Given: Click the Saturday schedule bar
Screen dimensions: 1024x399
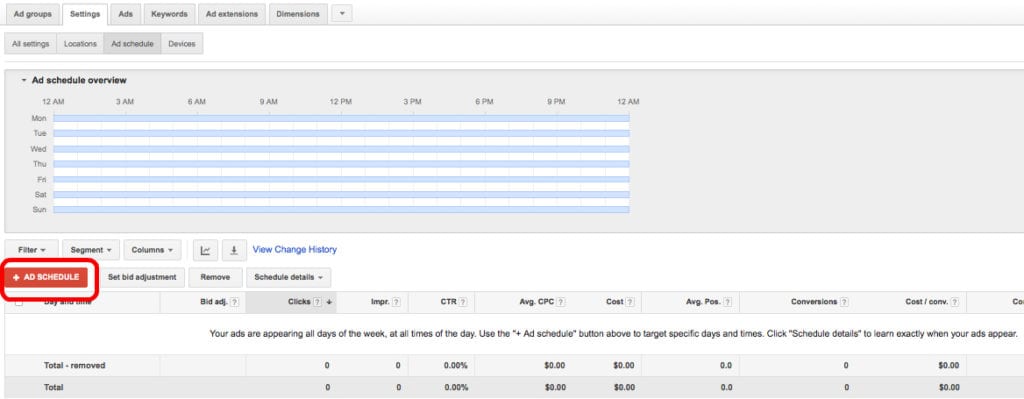Looking at the screenshot, I should click(342, 195).
